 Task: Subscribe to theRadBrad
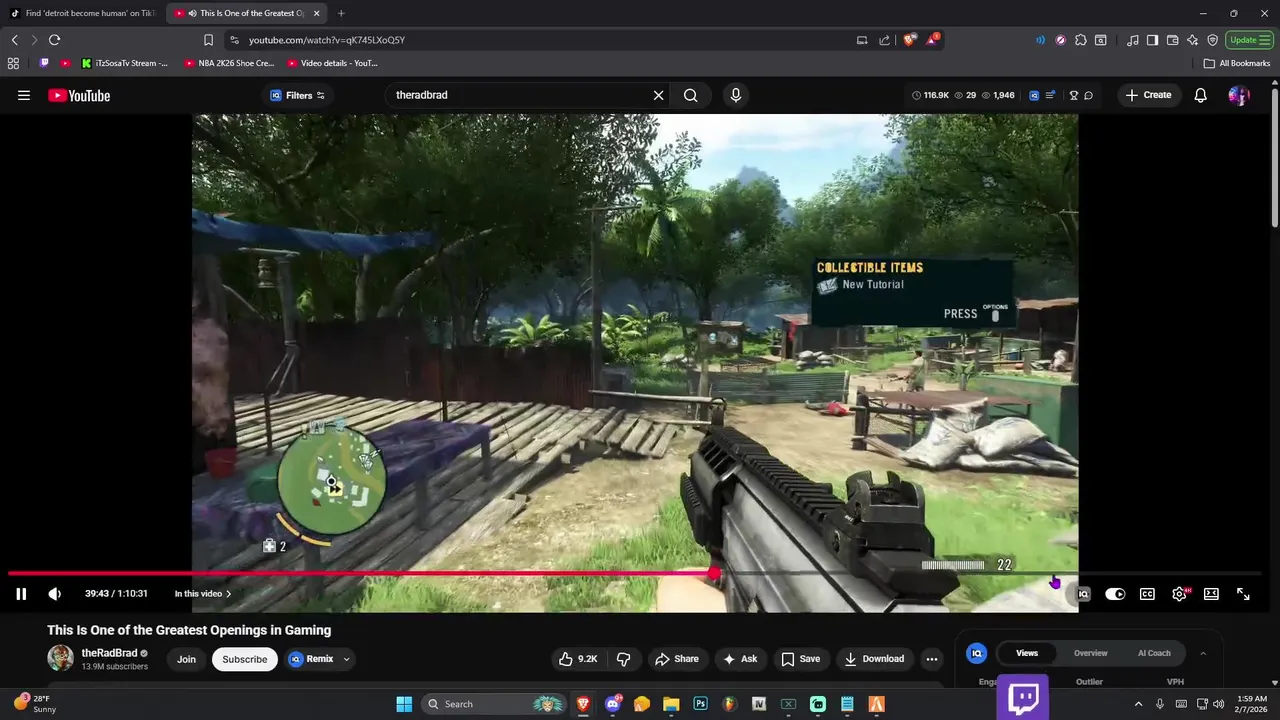point(245,659)
